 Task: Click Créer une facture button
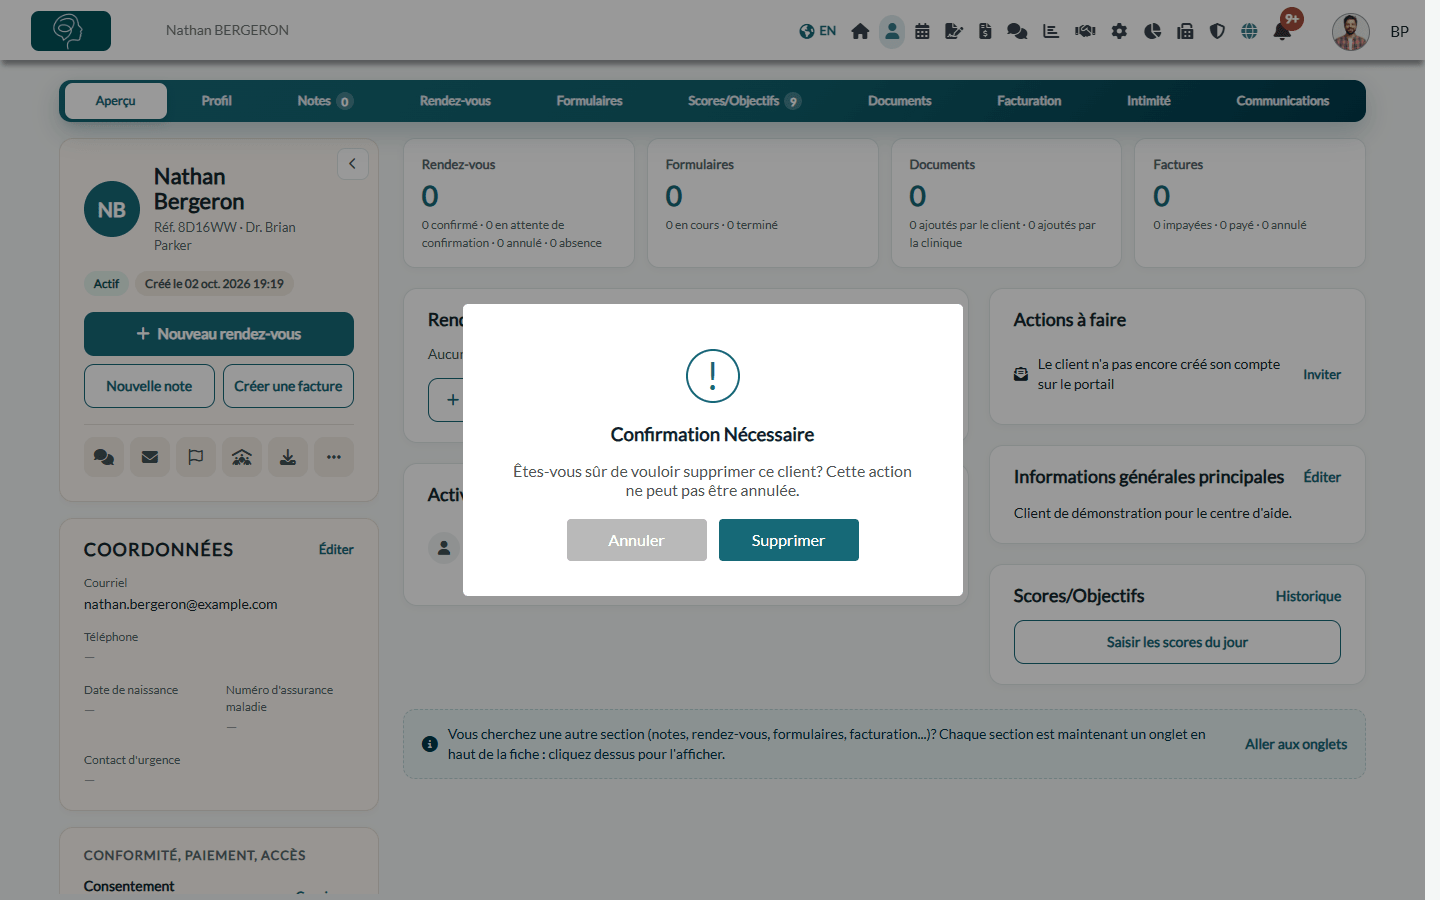point(288,386)
